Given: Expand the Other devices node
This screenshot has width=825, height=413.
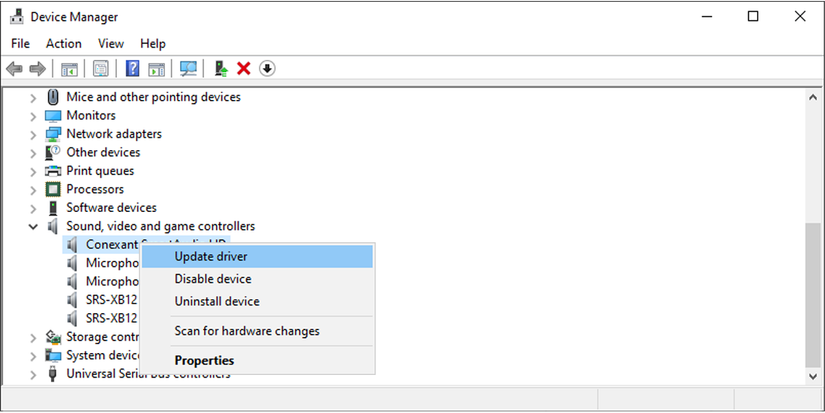Looking at the screenshot, I should click(33, 153).
